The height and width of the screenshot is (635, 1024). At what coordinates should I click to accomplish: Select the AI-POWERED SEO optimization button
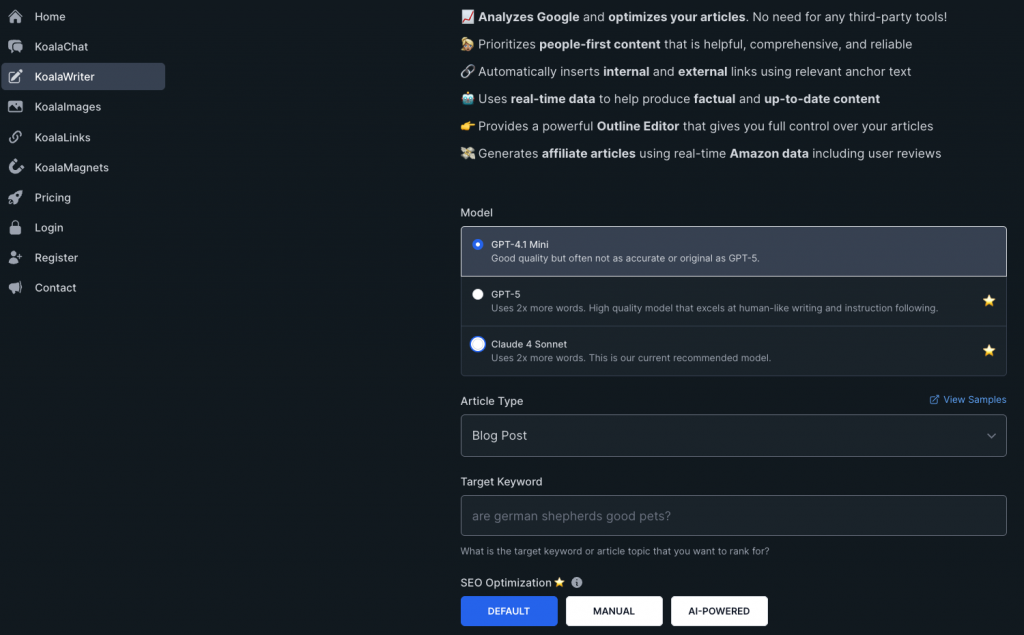click(x=719, y=611)
